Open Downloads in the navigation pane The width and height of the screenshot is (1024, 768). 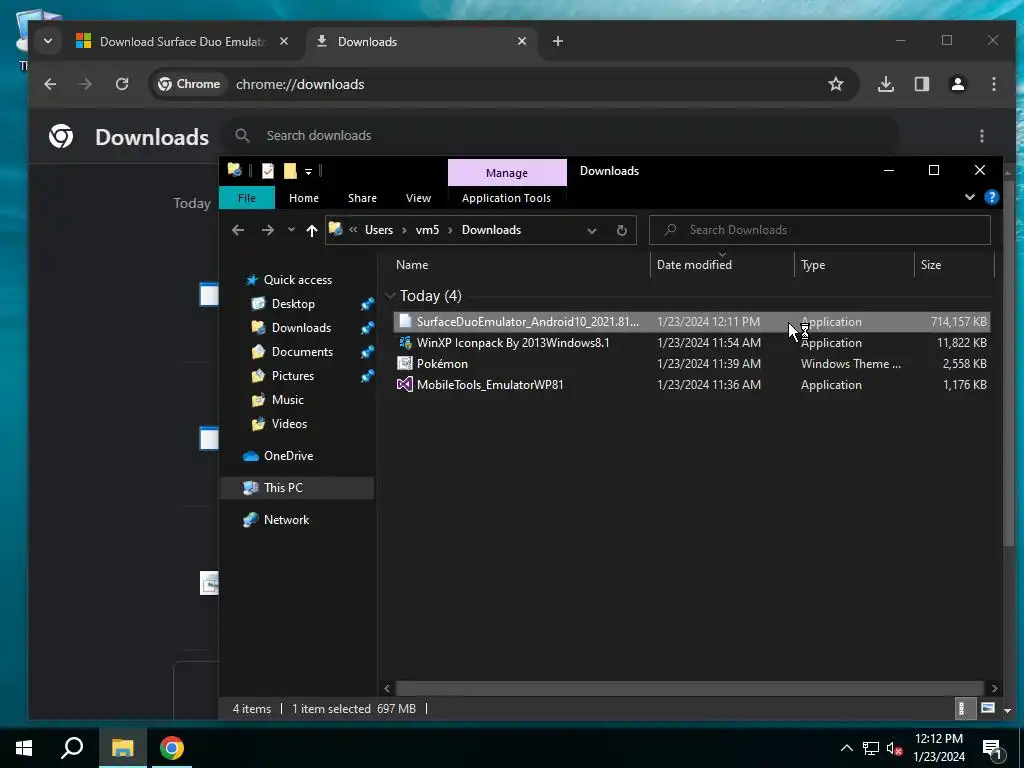pyautogui.click(x=301, y=328)
